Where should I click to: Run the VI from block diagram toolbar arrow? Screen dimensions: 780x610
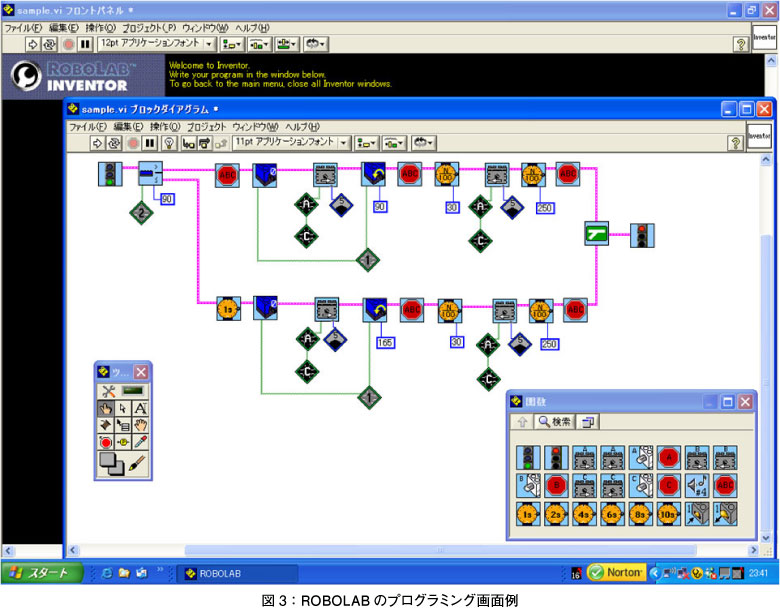(x=98, y=143)
